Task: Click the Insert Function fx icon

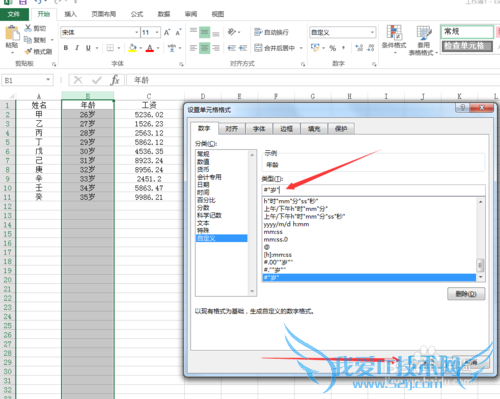Action: point(115,80)
